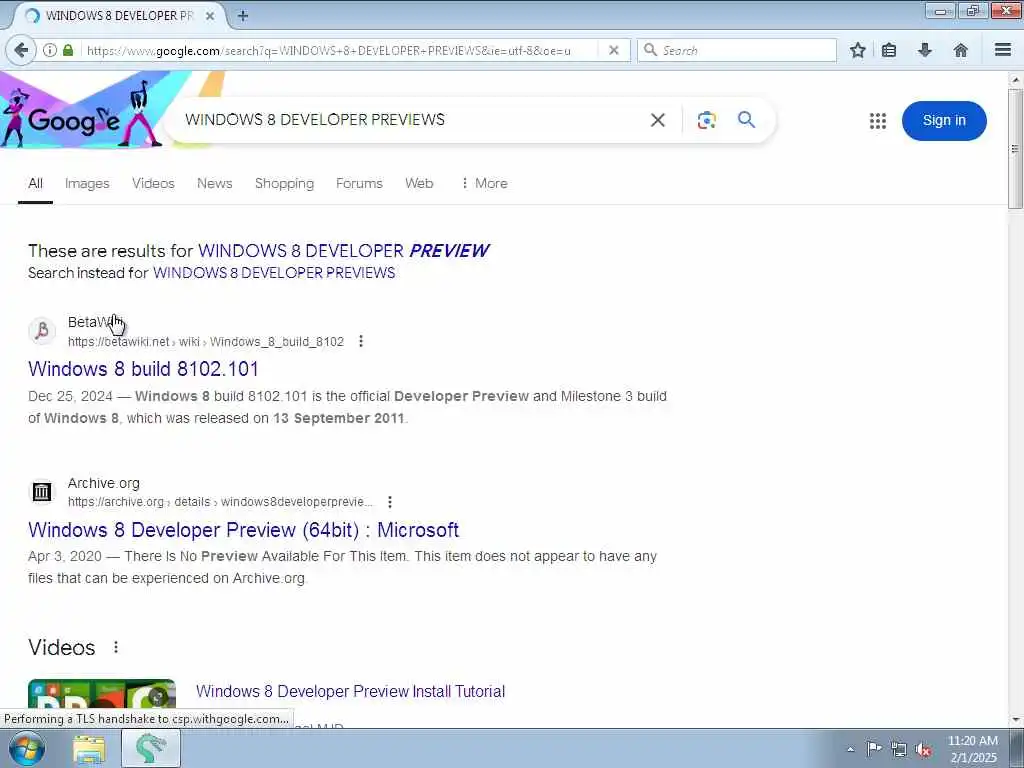Stop page loading with the X in the address bar

tap(613, 50)
